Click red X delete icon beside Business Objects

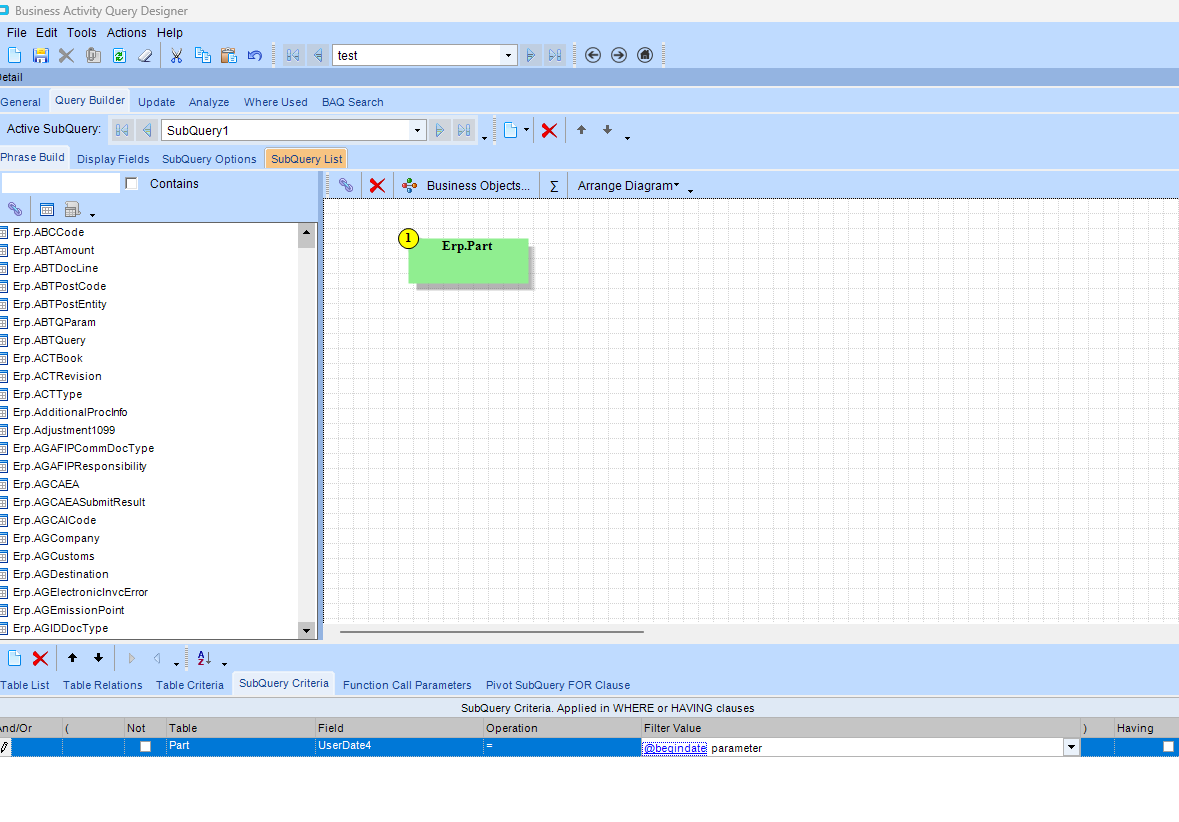(x=377, y=185)
